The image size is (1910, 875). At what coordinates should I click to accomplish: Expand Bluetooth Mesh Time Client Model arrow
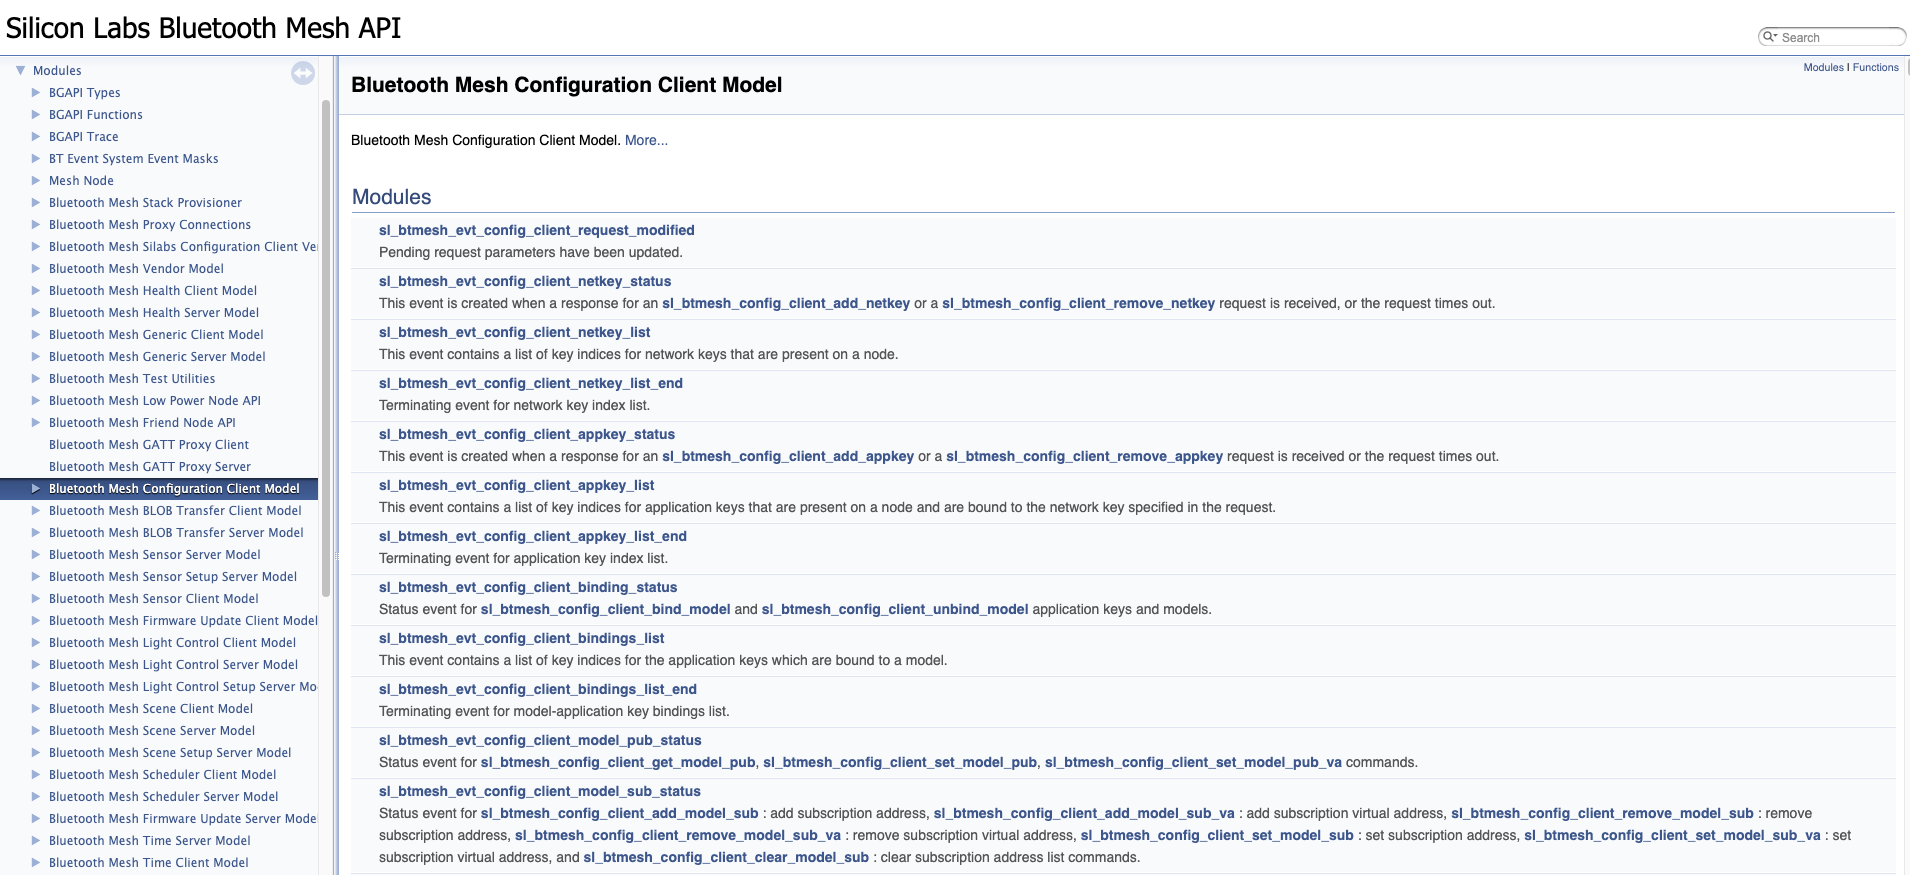click(36, 862)
